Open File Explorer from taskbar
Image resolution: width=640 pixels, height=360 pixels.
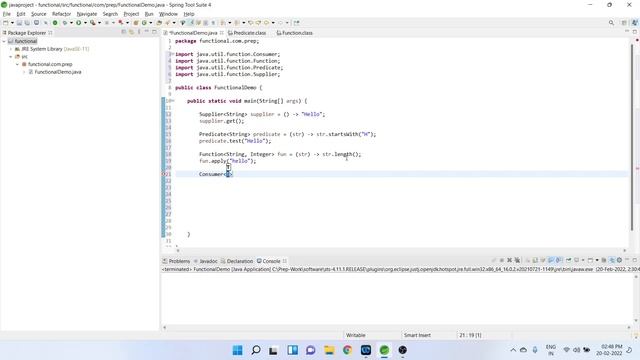329,350
